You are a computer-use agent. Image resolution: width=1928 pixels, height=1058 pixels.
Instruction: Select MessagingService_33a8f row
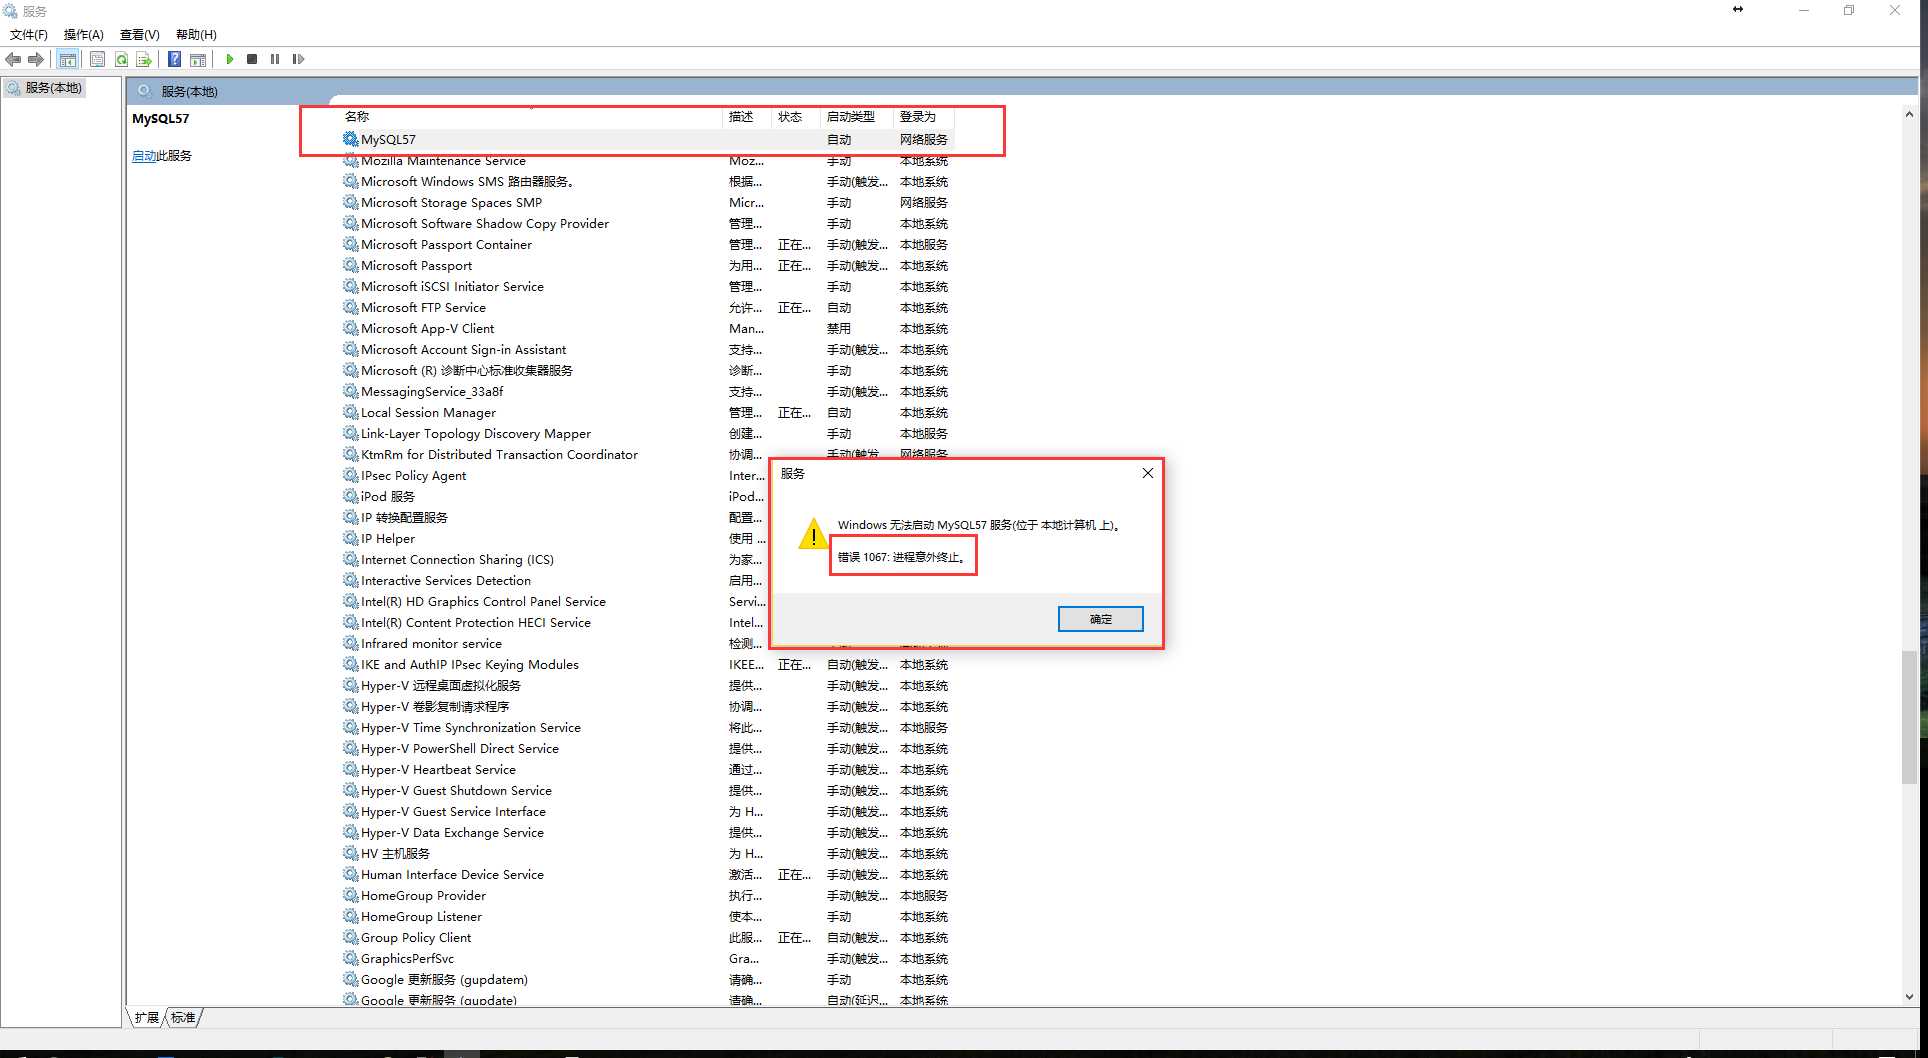tap(647, 391)
